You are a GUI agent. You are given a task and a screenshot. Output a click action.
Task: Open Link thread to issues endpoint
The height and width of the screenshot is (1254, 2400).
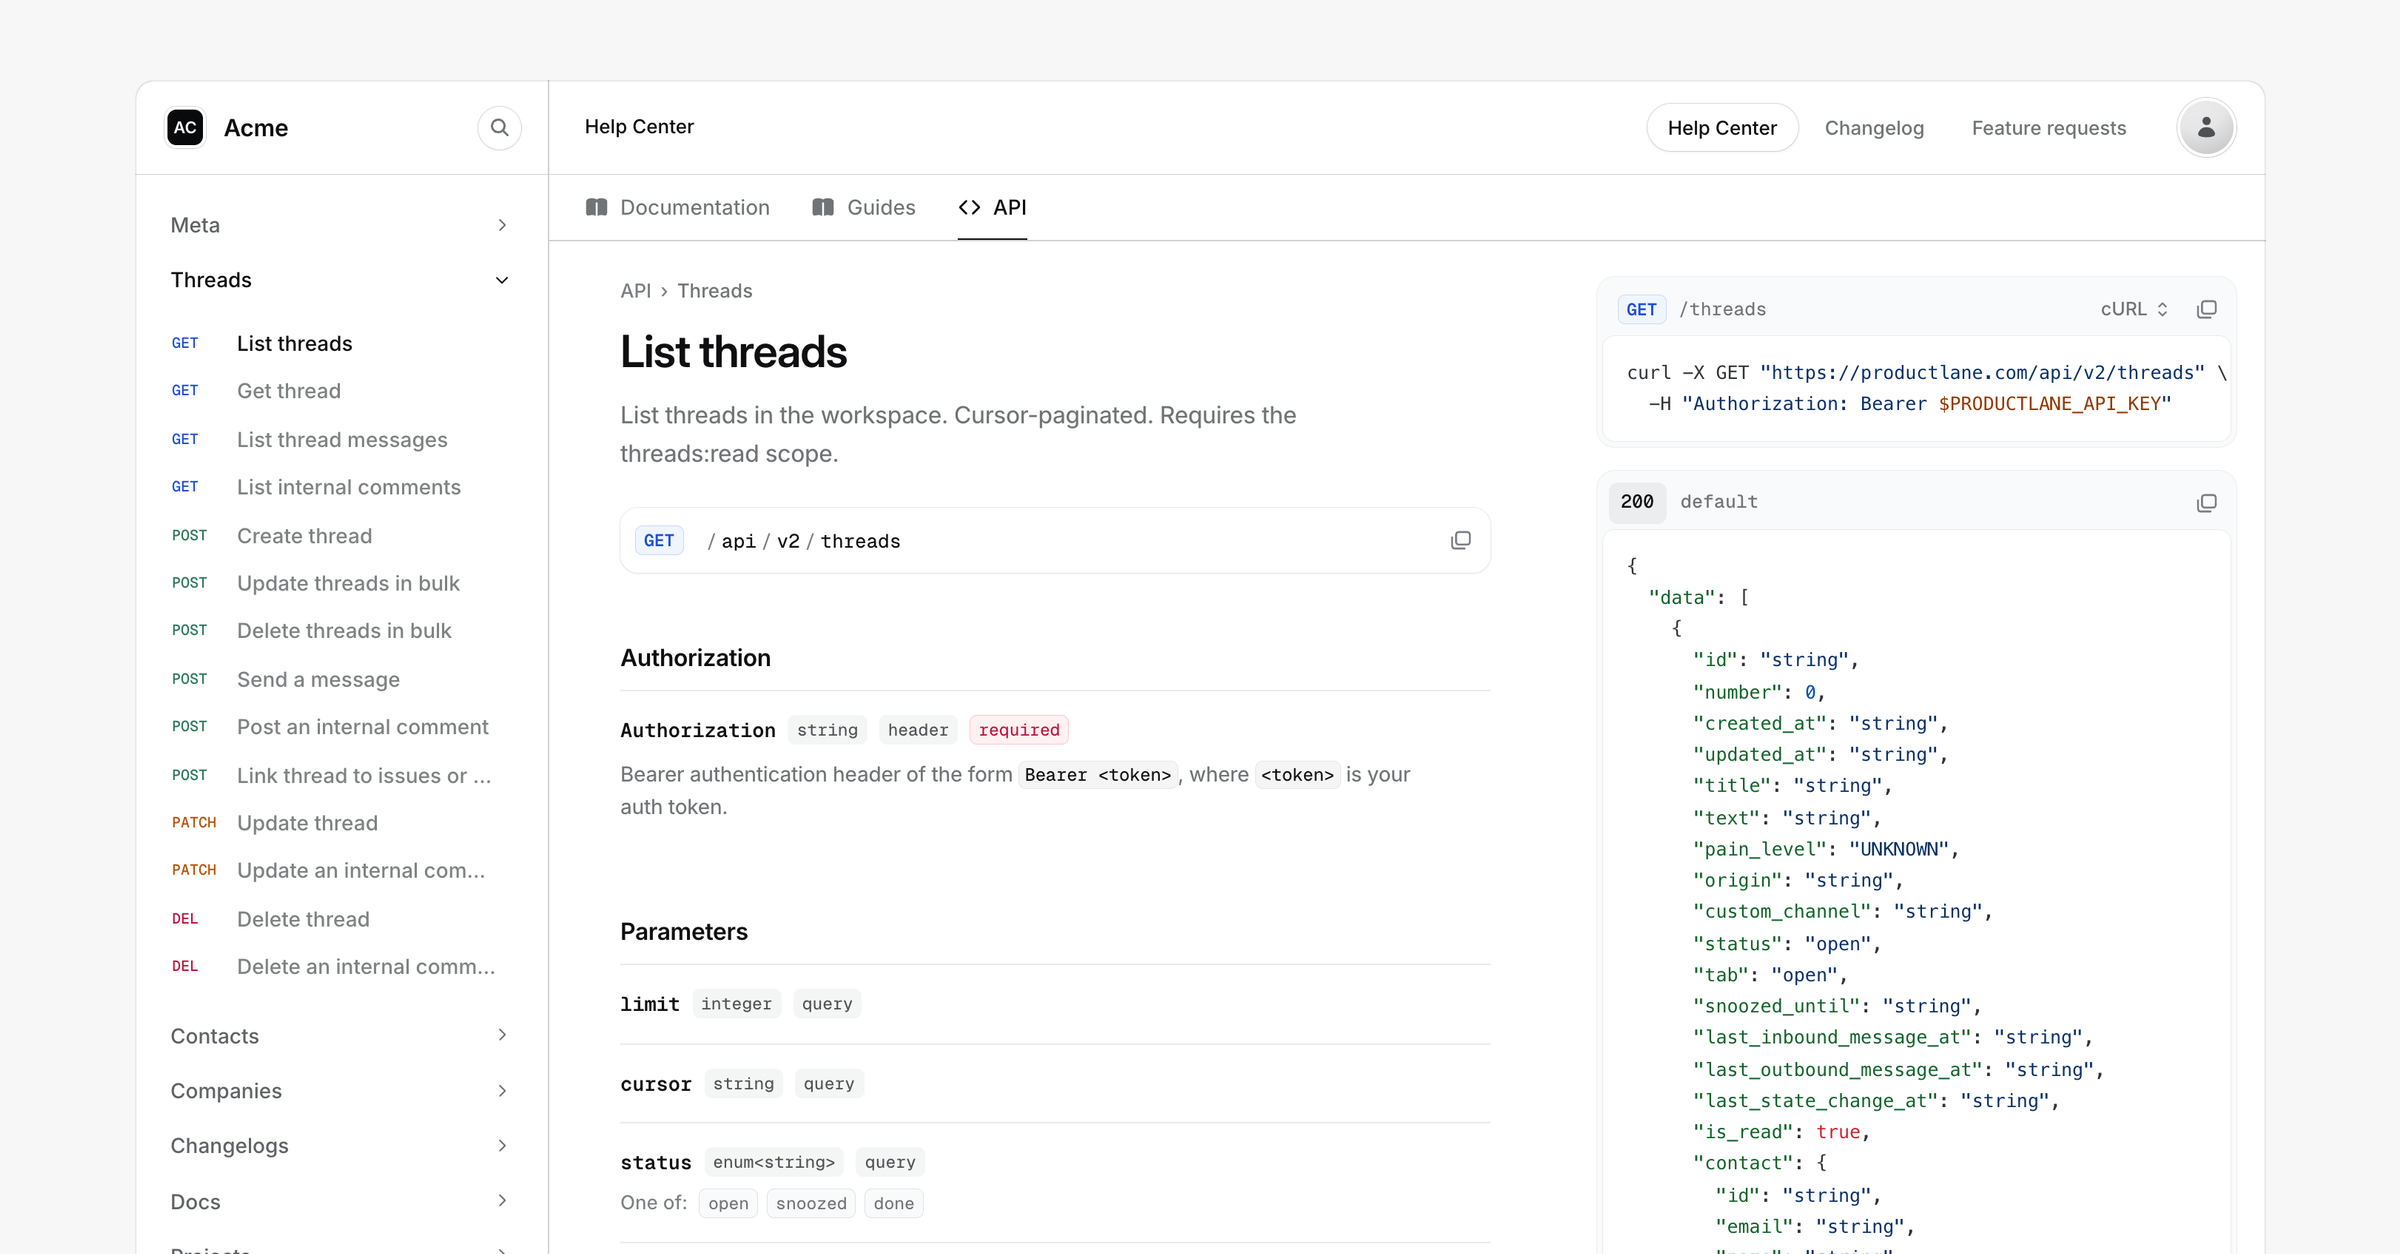340,775
